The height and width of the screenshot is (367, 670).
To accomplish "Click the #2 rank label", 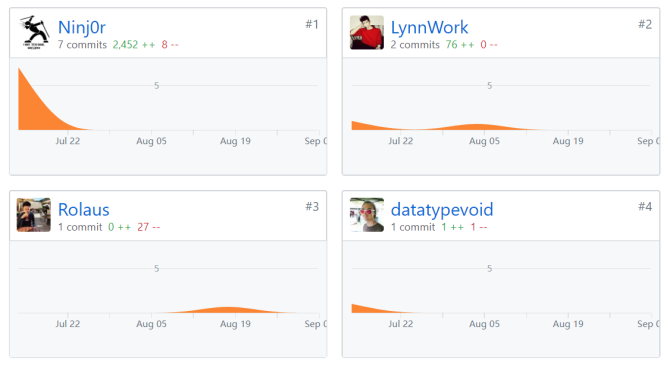I will click(x=645, y=24).
